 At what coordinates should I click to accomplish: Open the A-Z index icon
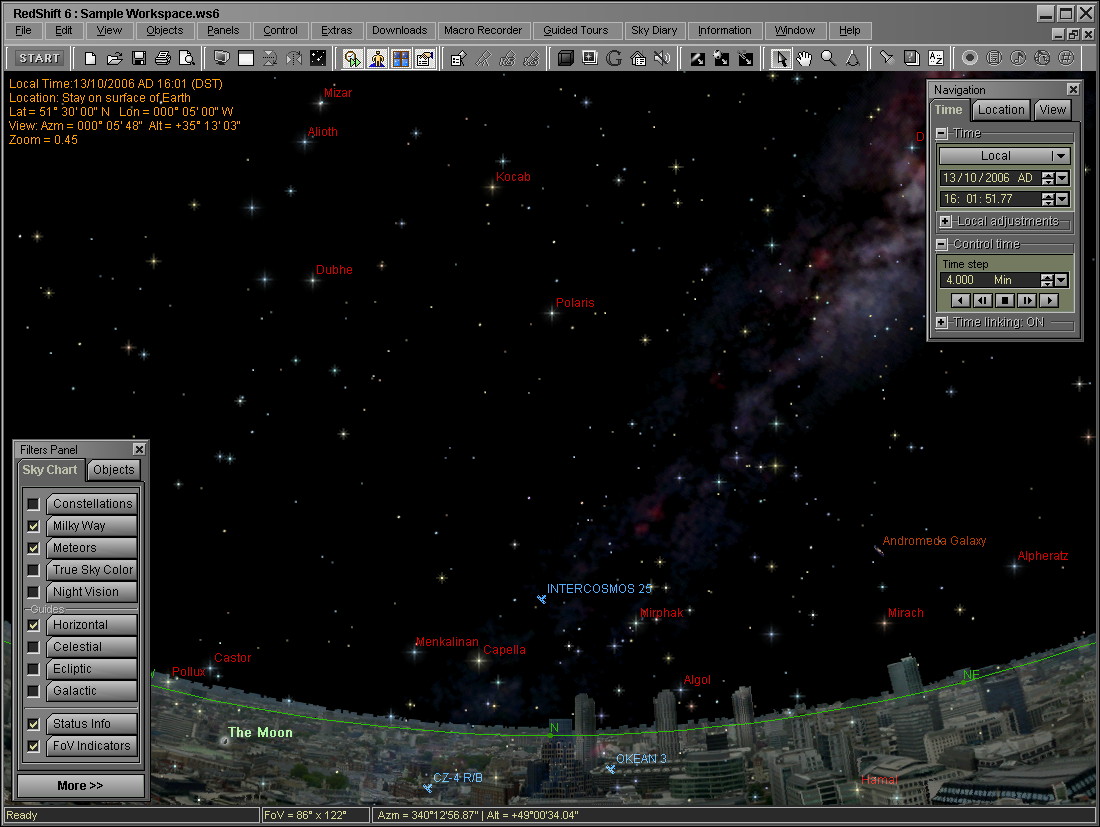[936, 59]
